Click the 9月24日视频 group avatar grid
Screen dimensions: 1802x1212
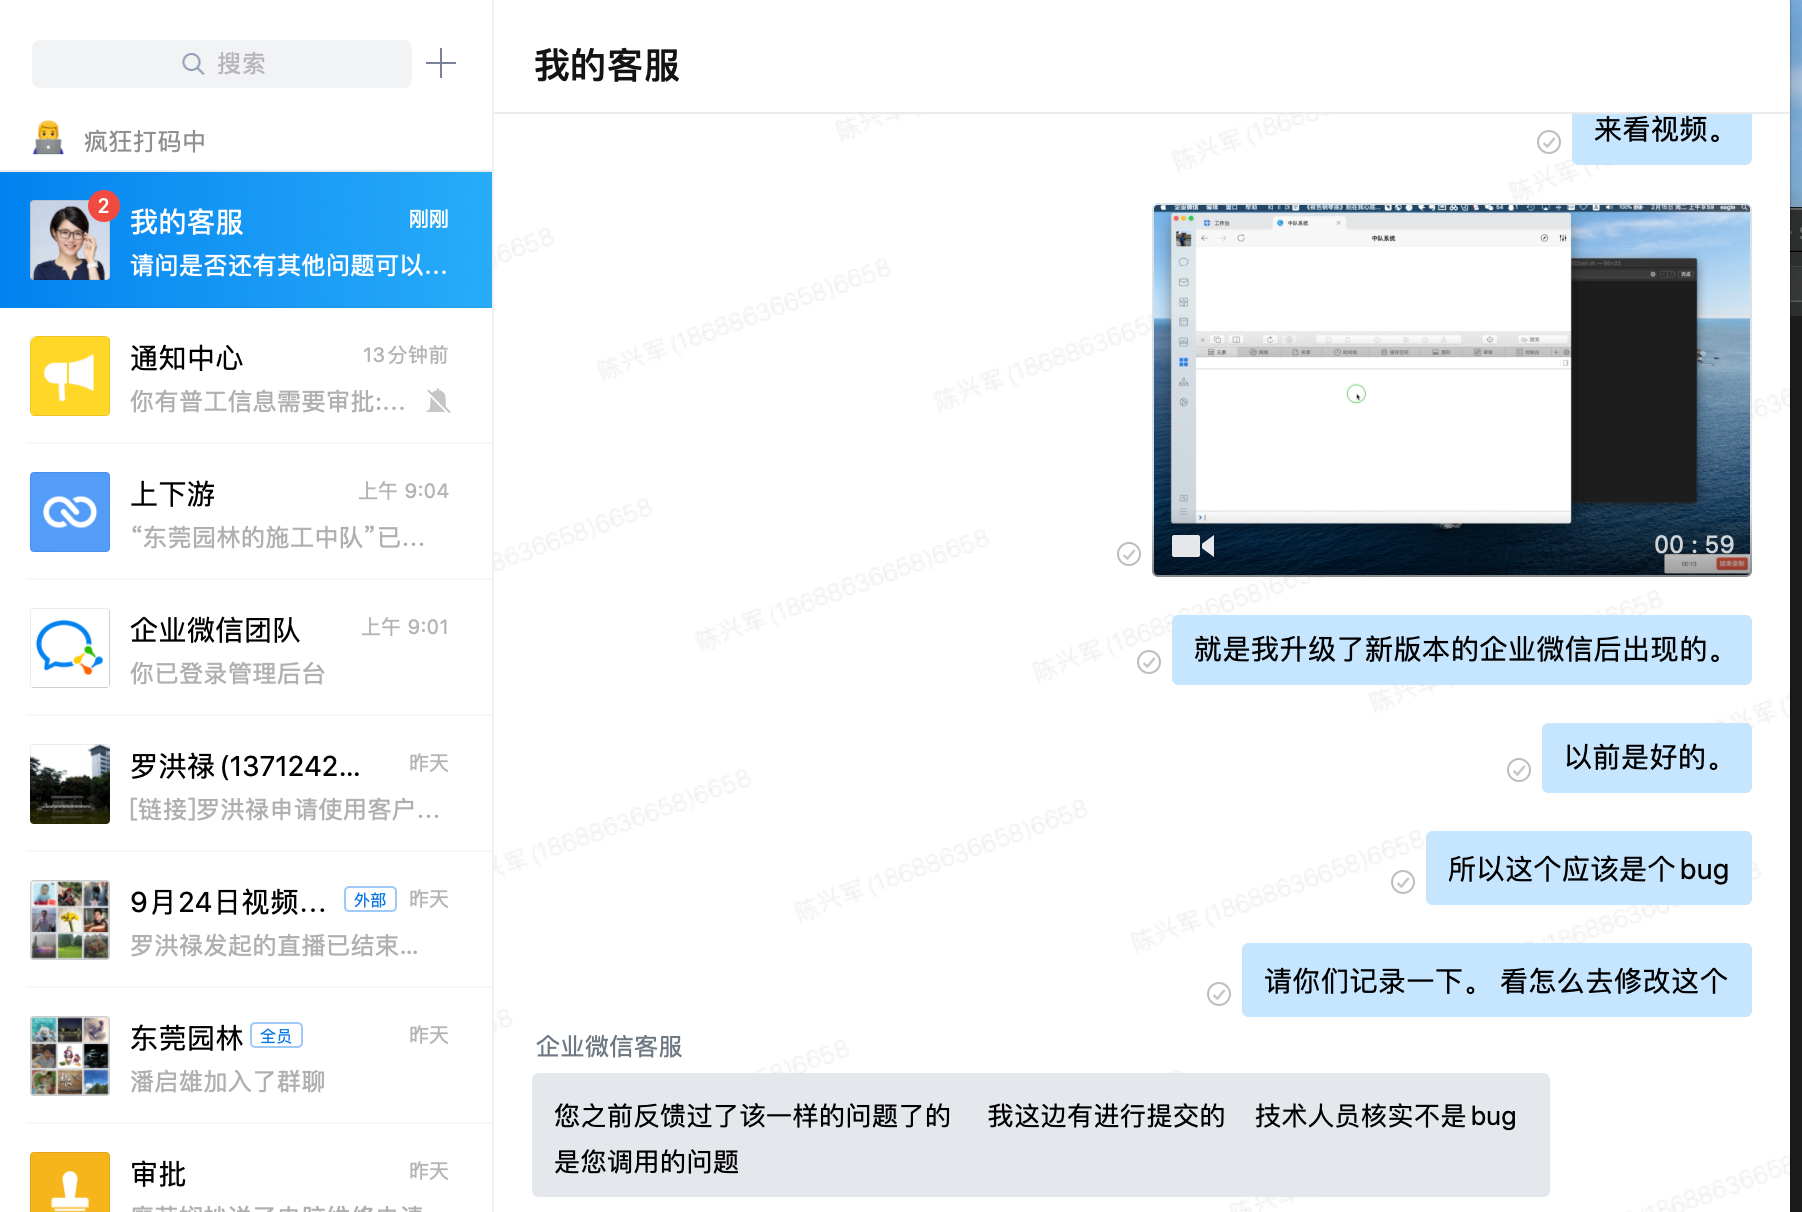(x=70, y=920)
